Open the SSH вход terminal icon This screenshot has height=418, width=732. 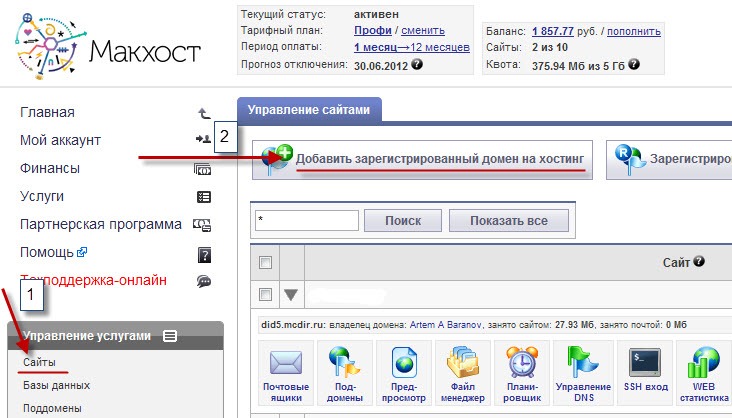[x=645, y=362]
